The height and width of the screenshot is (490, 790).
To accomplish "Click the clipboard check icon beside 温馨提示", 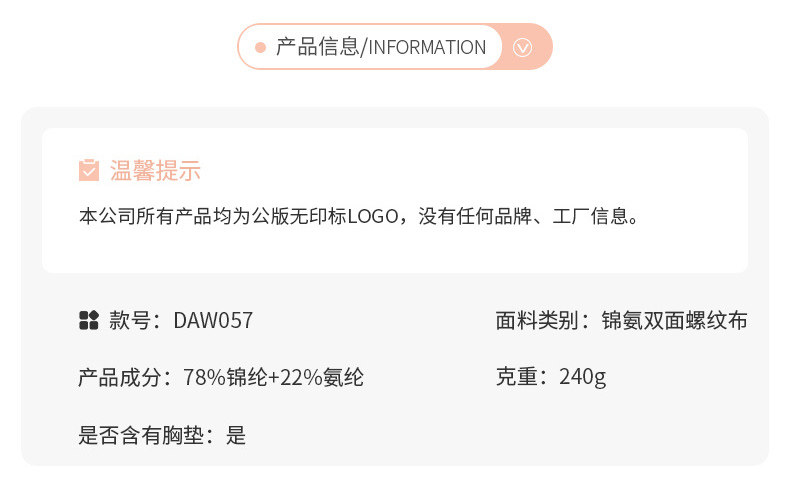I will coord(89,170).
